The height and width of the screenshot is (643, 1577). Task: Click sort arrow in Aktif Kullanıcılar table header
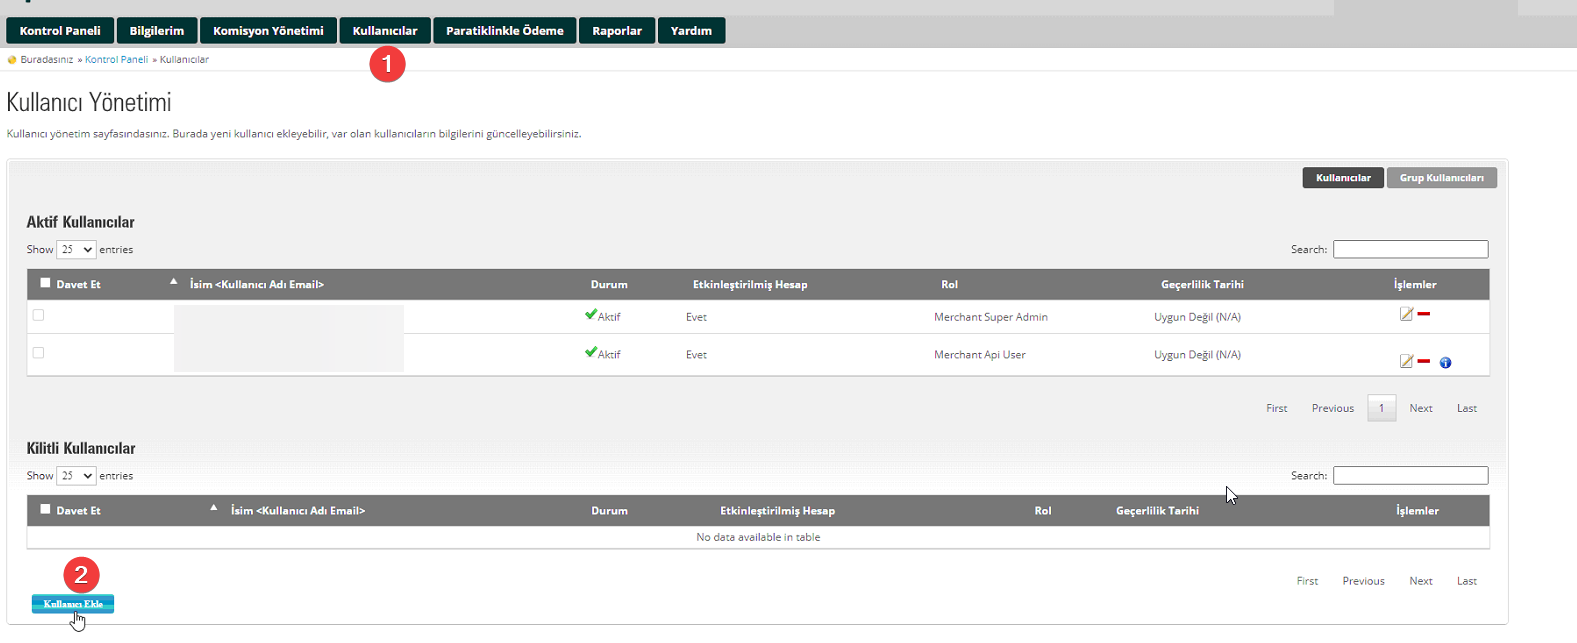point(174,282)
